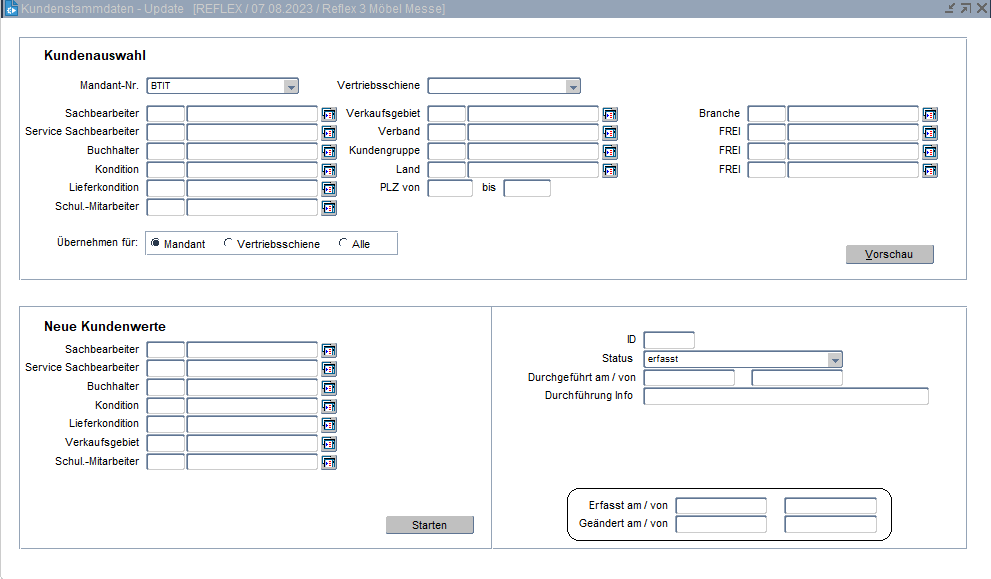Image resolution: width=991 pixels, height=579 pixels.
Task: Click into the PLZ von field
Action: (x=450, y=189)
